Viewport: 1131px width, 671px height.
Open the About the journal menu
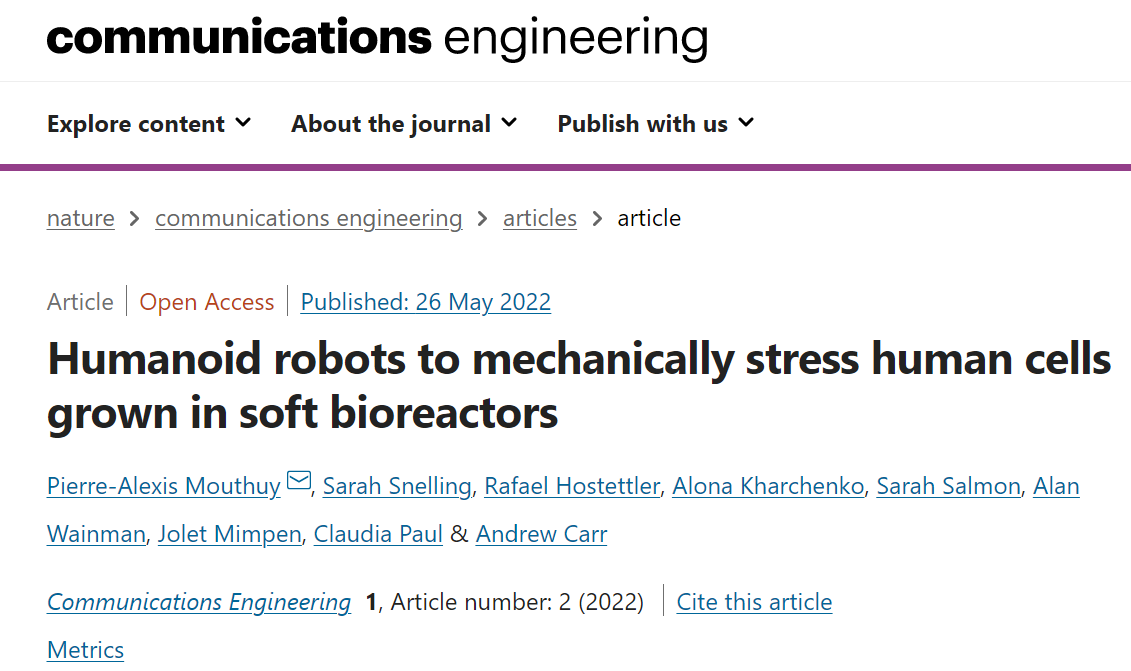404,124
